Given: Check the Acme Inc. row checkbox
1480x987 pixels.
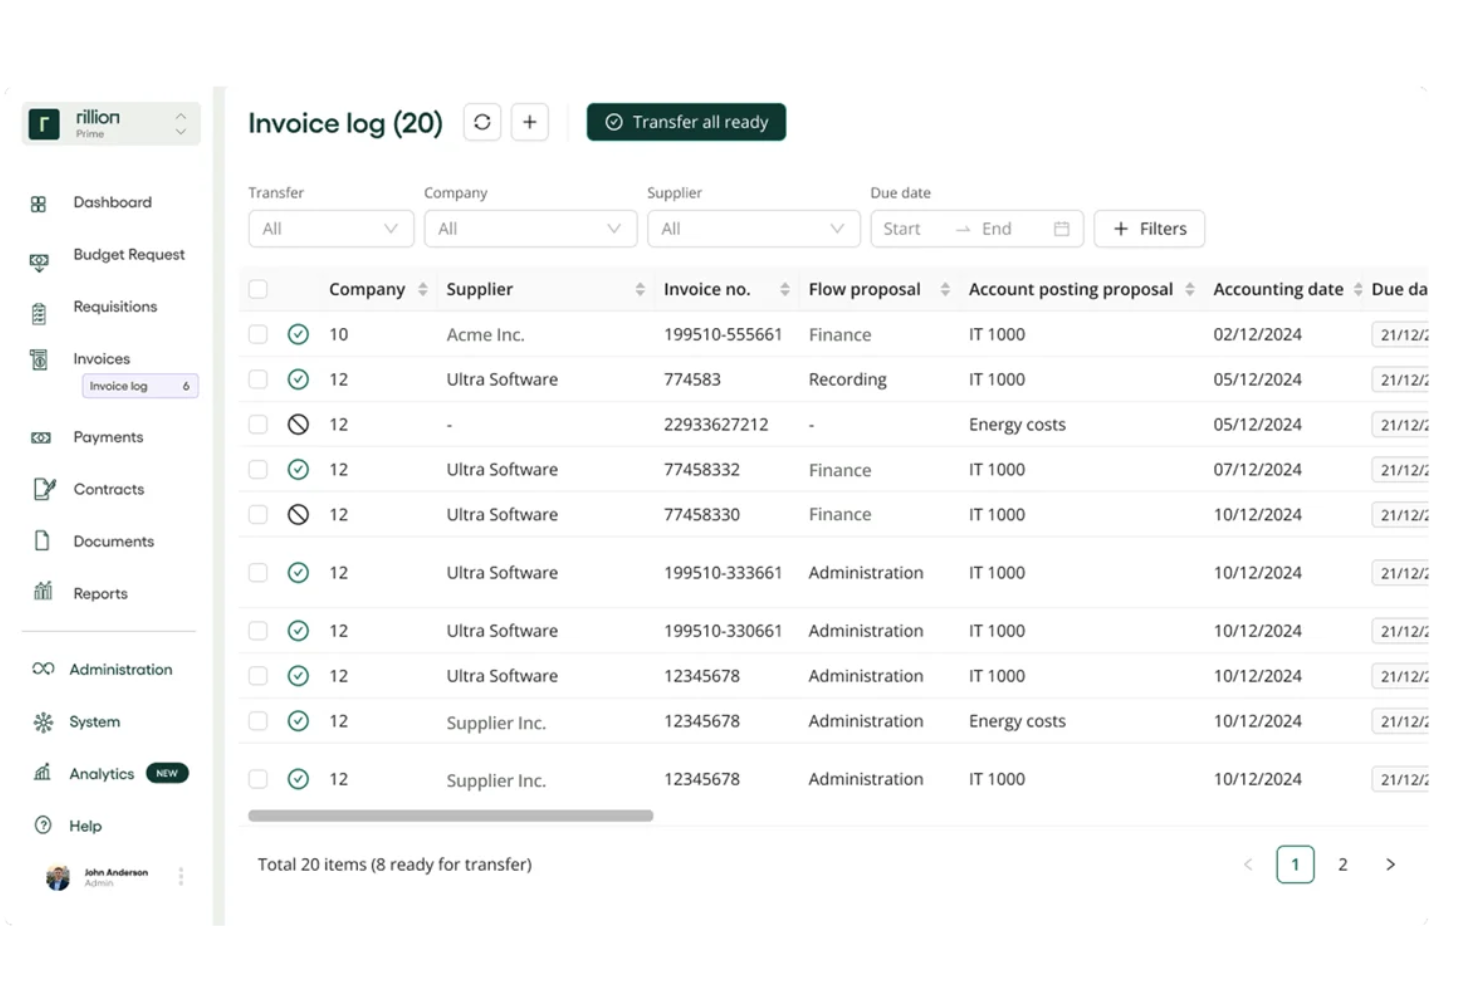Looking at the screenshot, I should [258, 334].
